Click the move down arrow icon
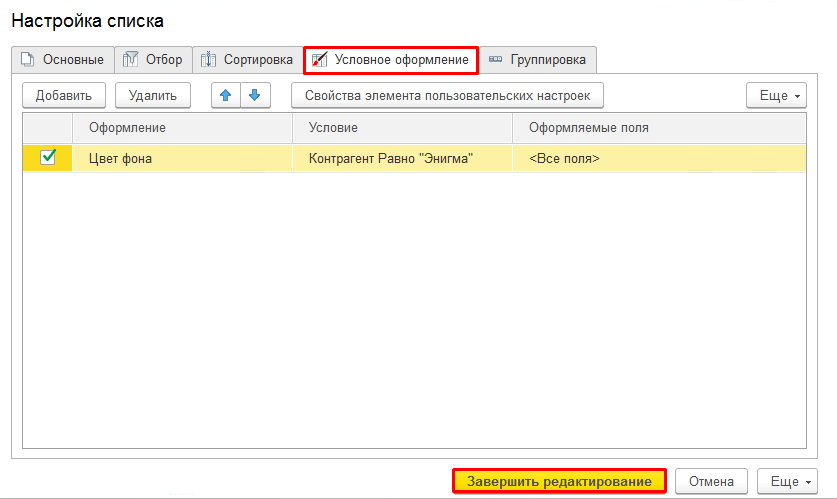The width and height of the screenshot is (837, 499). pos(254,95)
